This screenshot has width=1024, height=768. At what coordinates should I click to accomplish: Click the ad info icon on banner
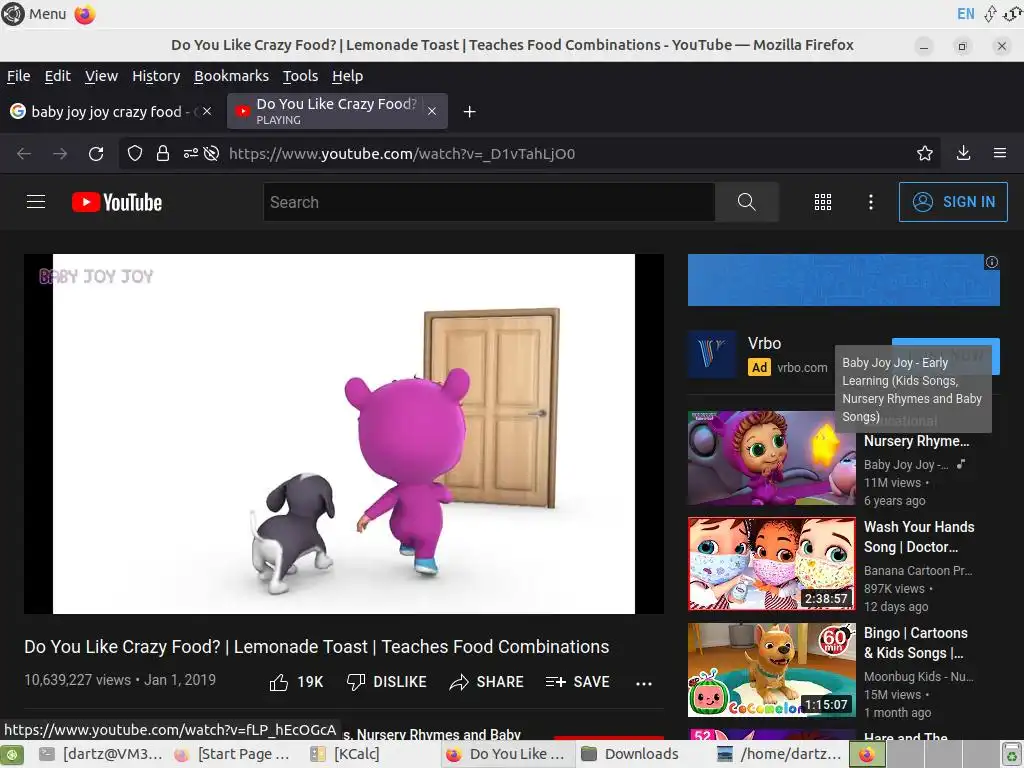tap(991, 263)
